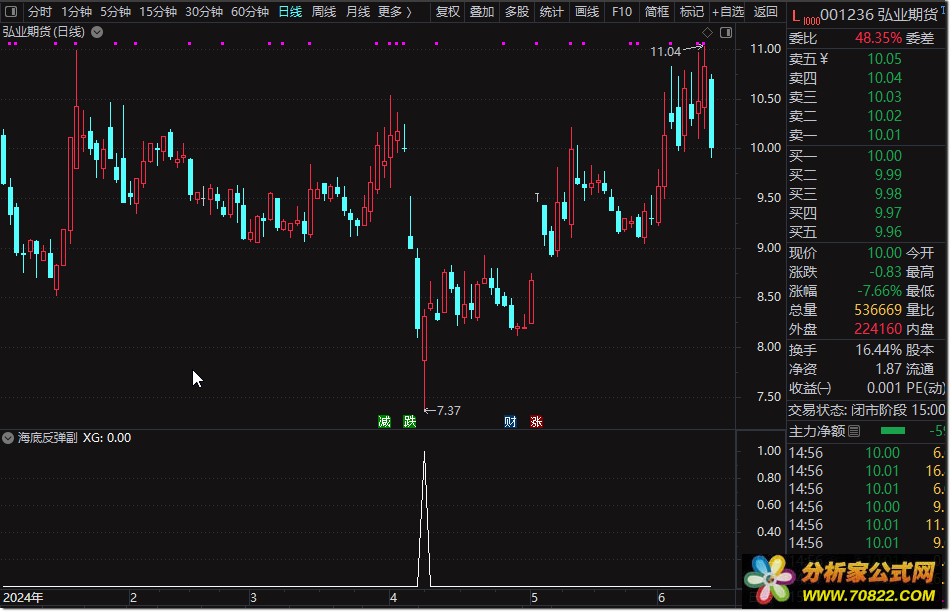Select the 30分钟 period
Image resolution: width=952 pixels, height=612 pixels.
tap(204, 12)
